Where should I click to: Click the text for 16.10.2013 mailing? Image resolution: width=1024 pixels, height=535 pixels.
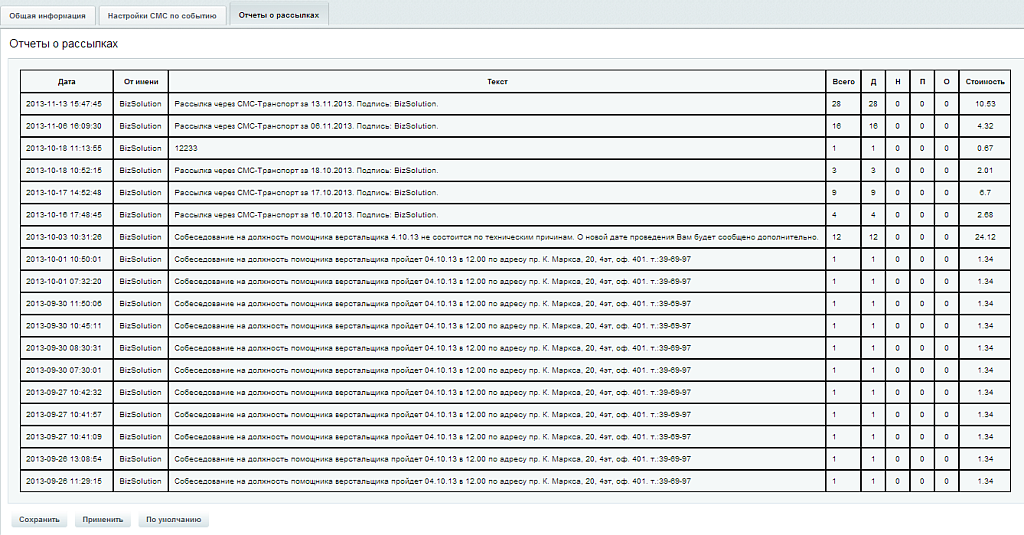(x=306, y=215)
